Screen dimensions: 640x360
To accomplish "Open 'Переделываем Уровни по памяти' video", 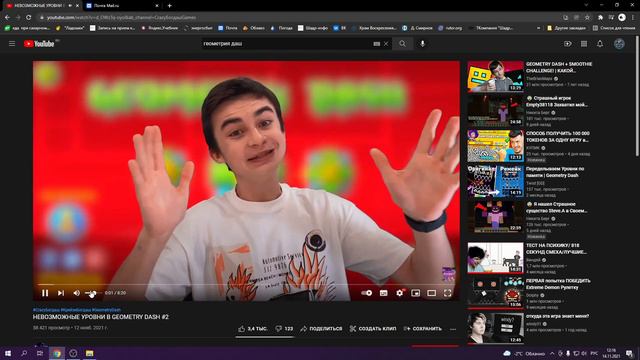I will pyautogui.click(x=495, y=181).
